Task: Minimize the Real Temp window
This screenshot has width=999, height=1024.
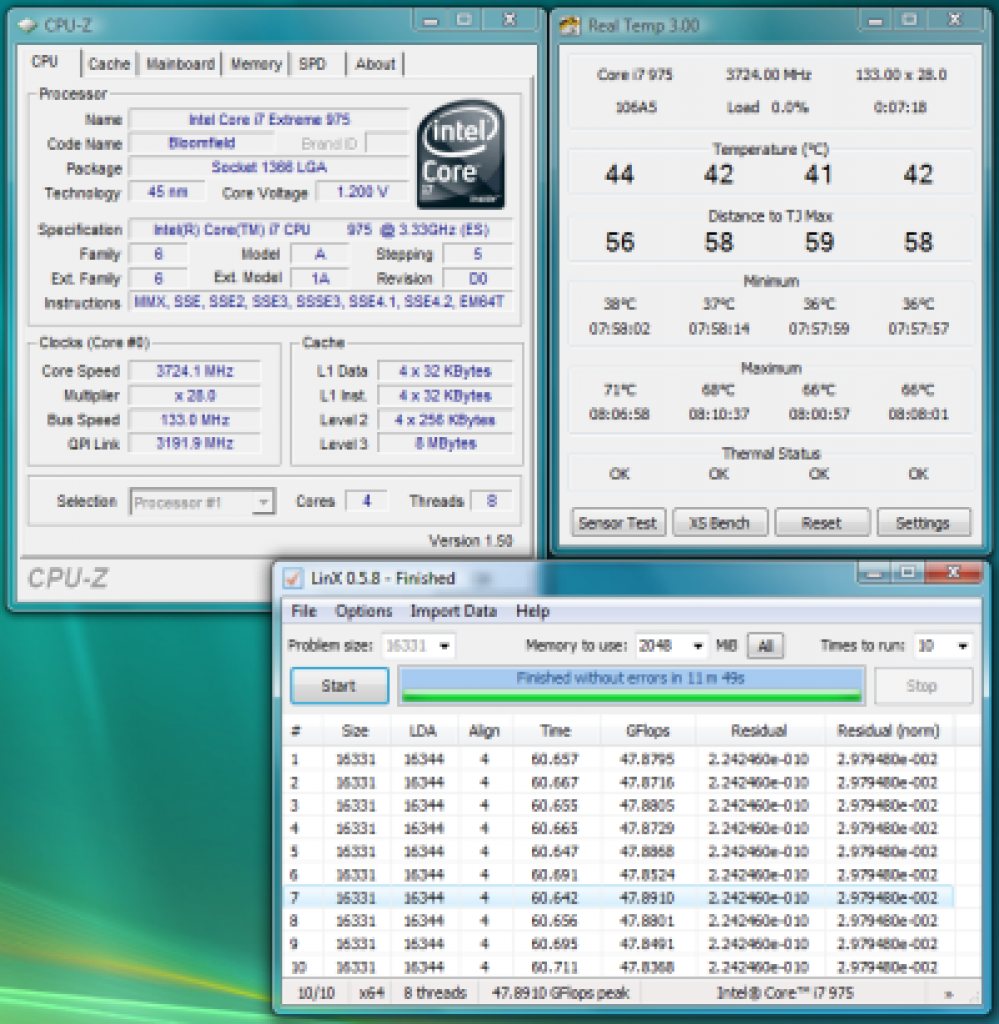Action: 876,22
